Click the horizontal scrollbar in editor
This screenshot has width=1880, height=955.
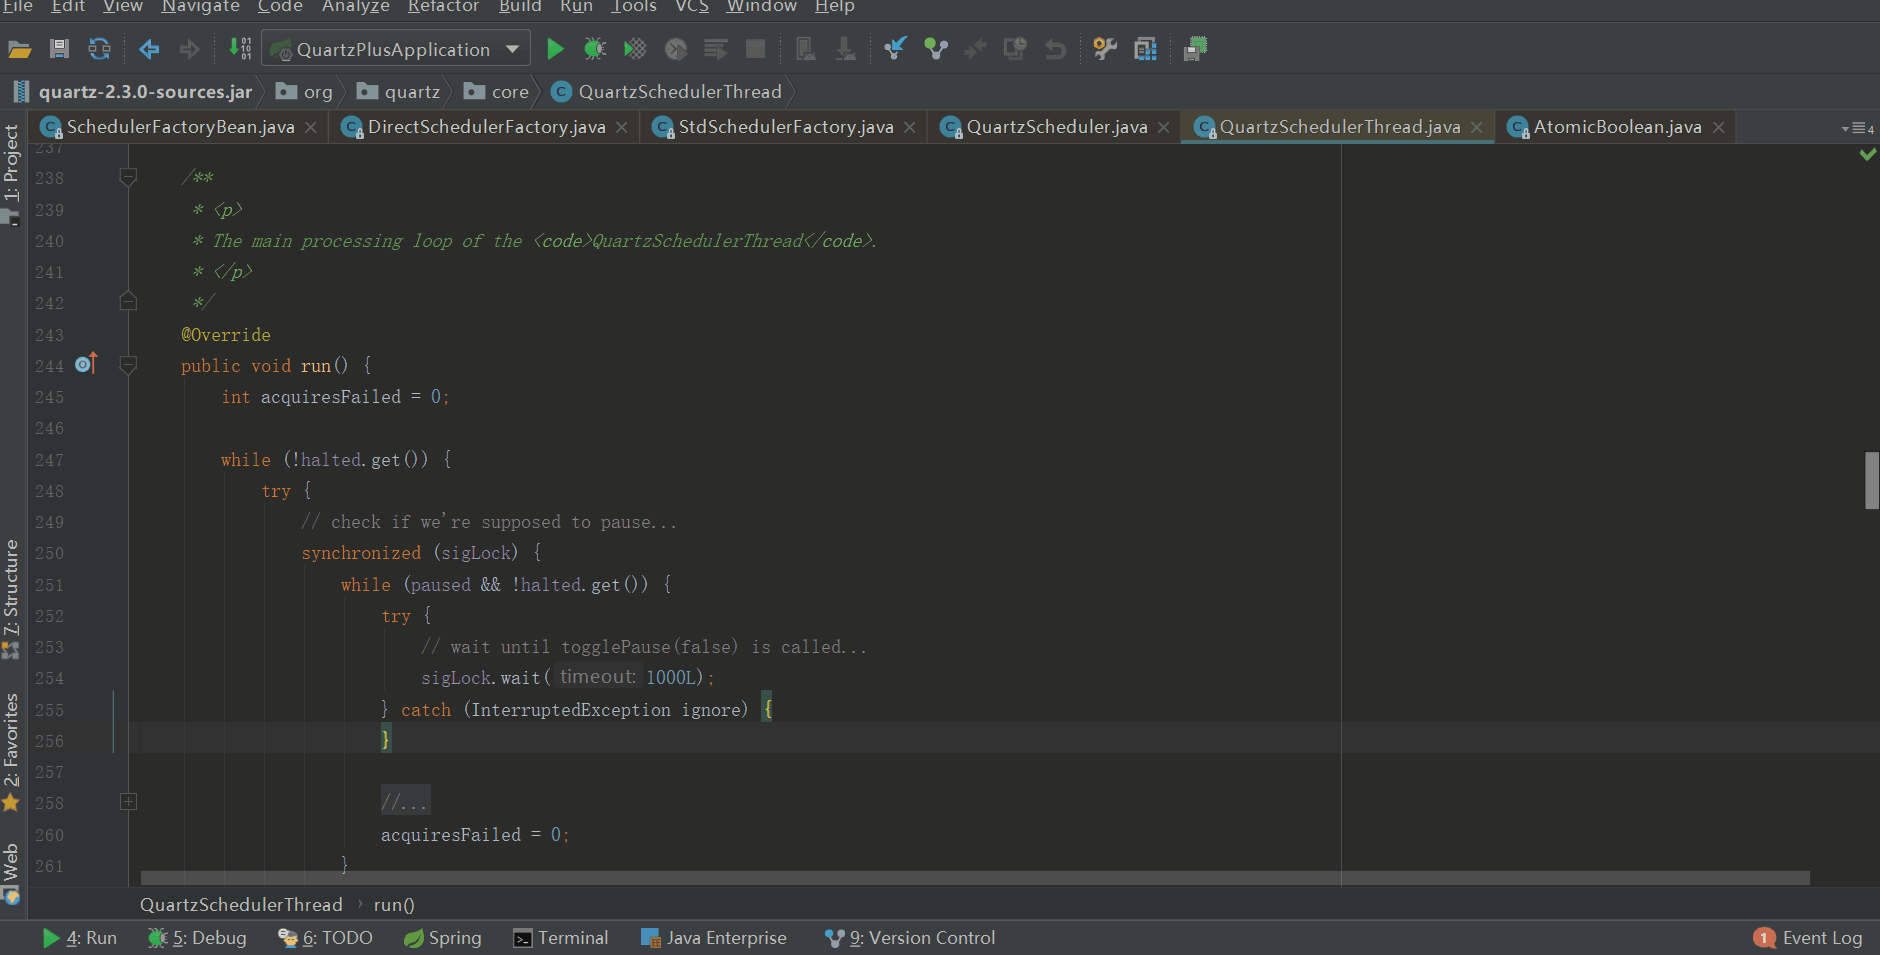pyautogui.click(x=975, y=878)
